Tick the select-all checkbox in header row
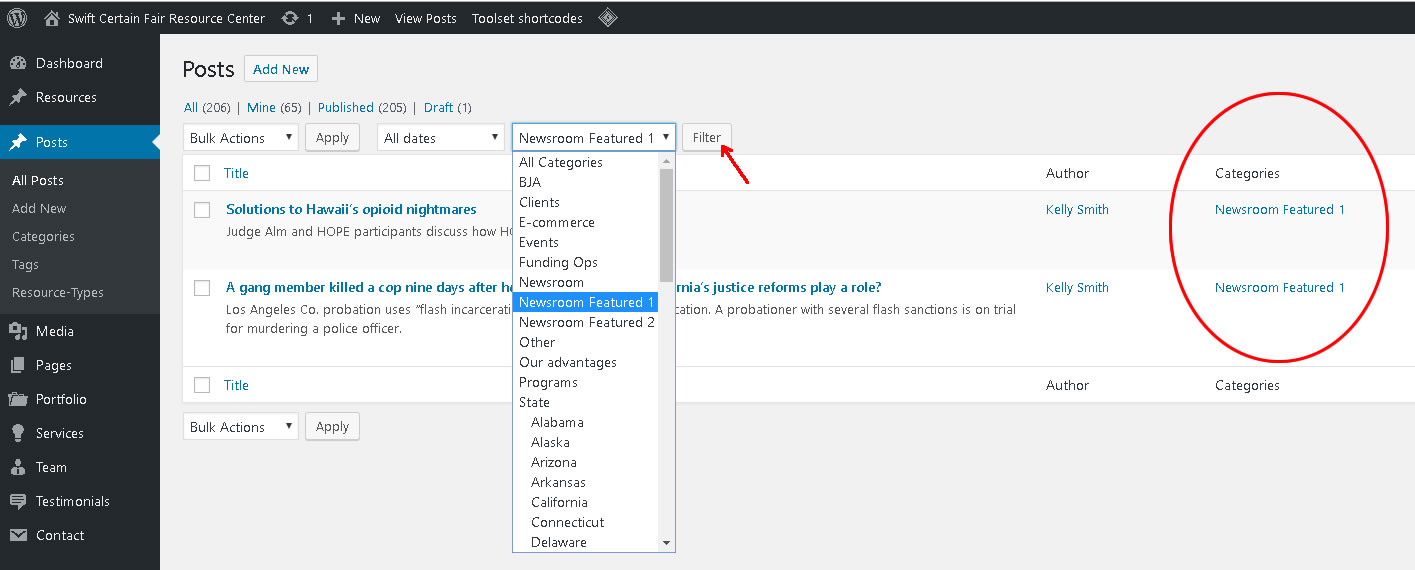 tap(202, 173)
